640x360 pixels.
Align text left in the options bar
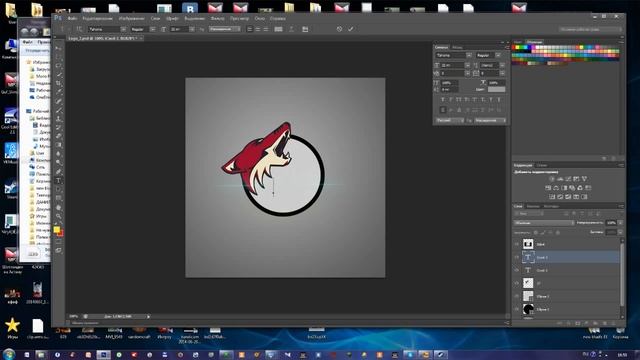tap(249, 29)
